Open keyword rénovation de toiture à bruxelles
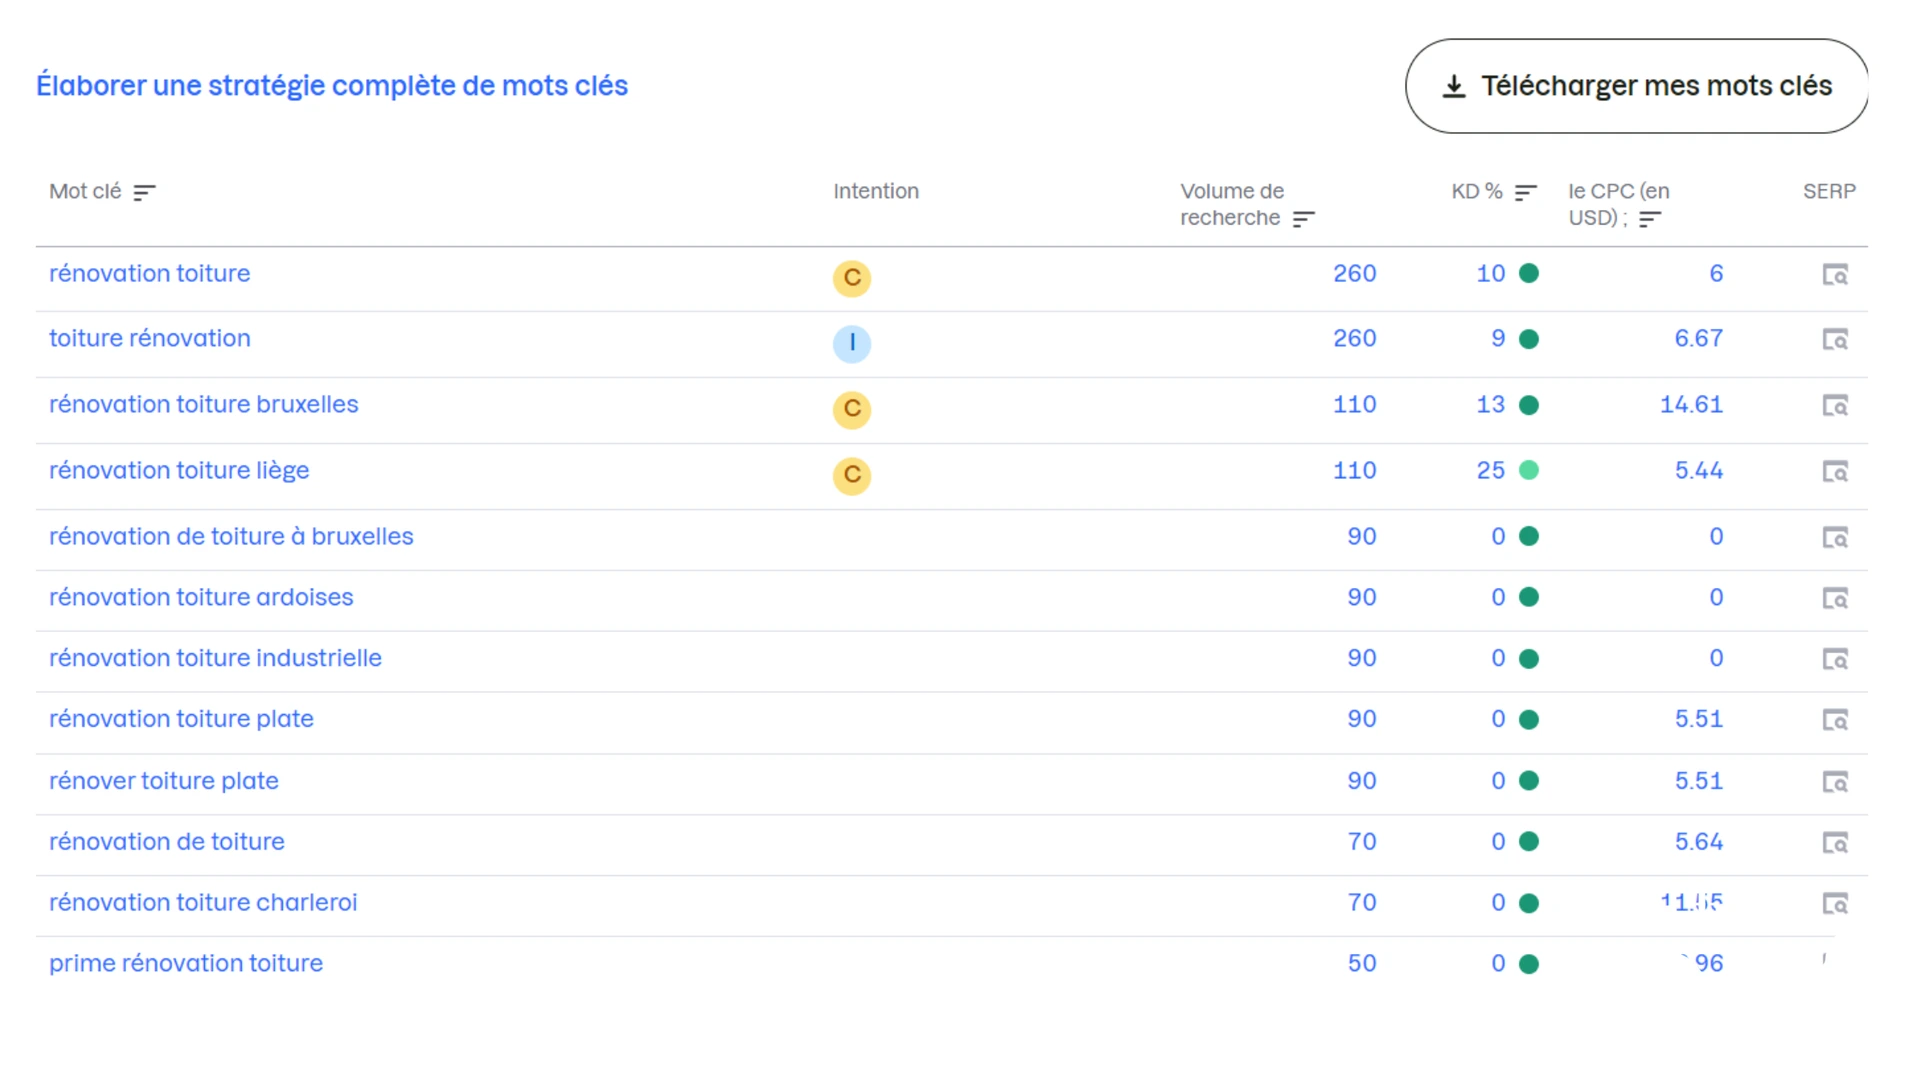The image size is (1920, 1080). pos(231,537)
